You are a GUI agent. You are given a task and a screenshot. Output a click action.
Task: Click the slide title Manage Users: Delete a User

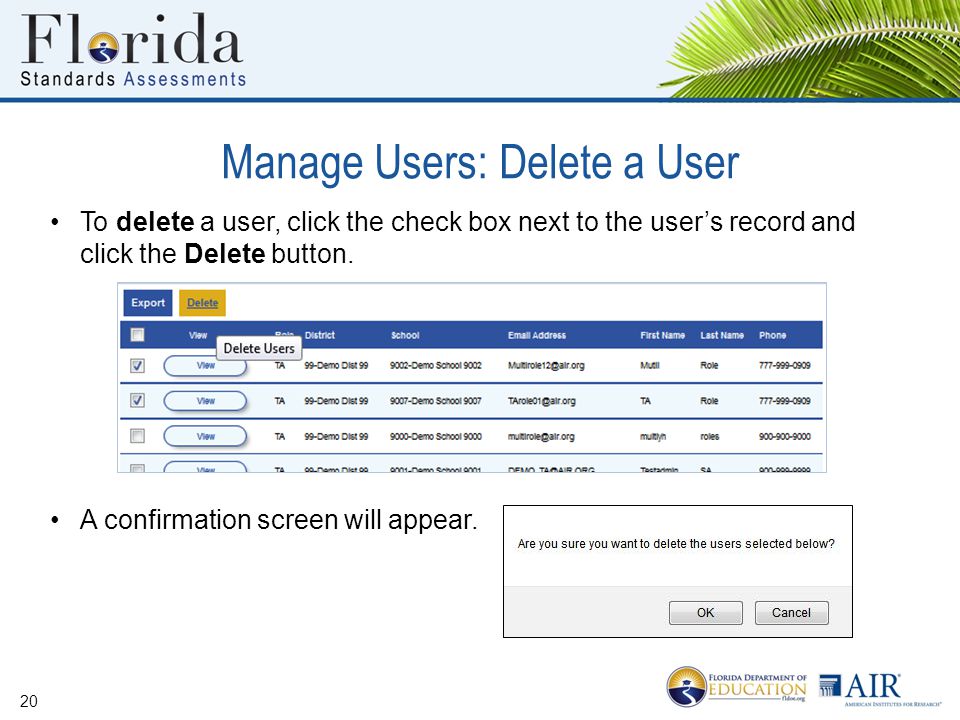tap(480, 163)
